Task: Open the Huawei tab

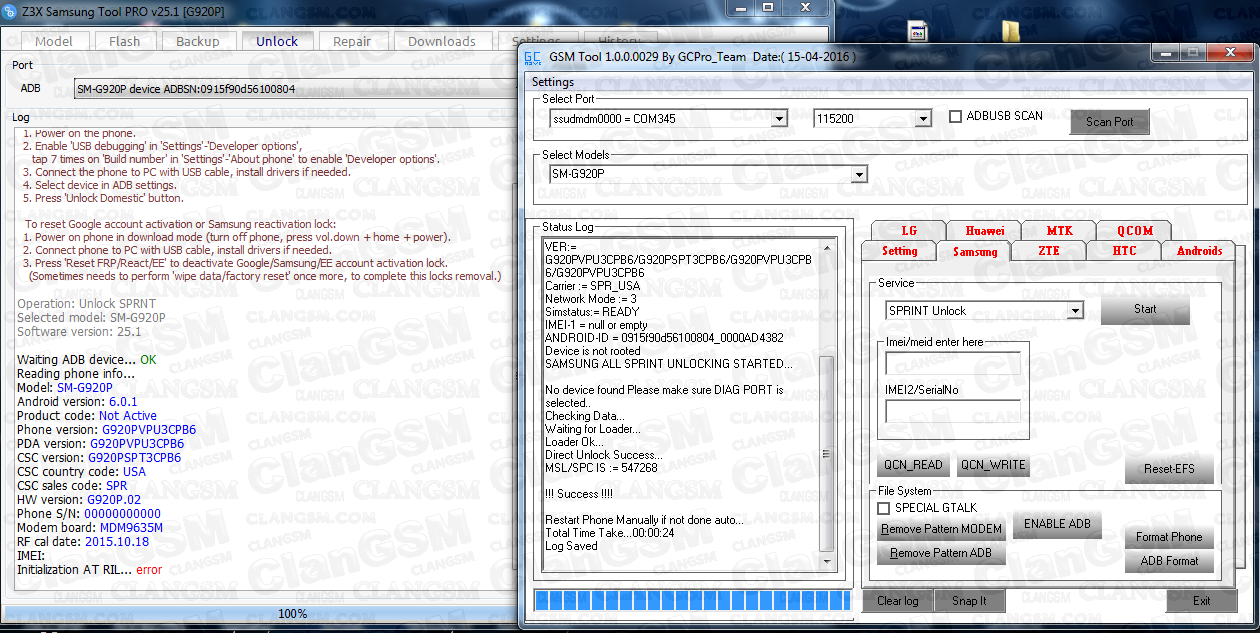Action: point(982,230)
